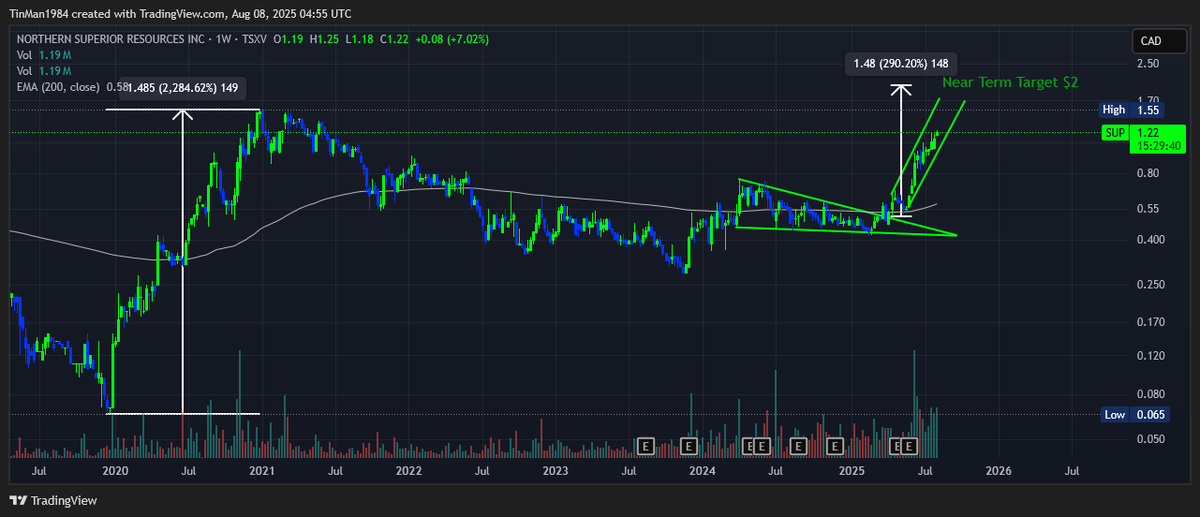Click the 2025 label on time axis
Image resolution: width=1200 pixels, height=517 pixels.
point(851,470)
